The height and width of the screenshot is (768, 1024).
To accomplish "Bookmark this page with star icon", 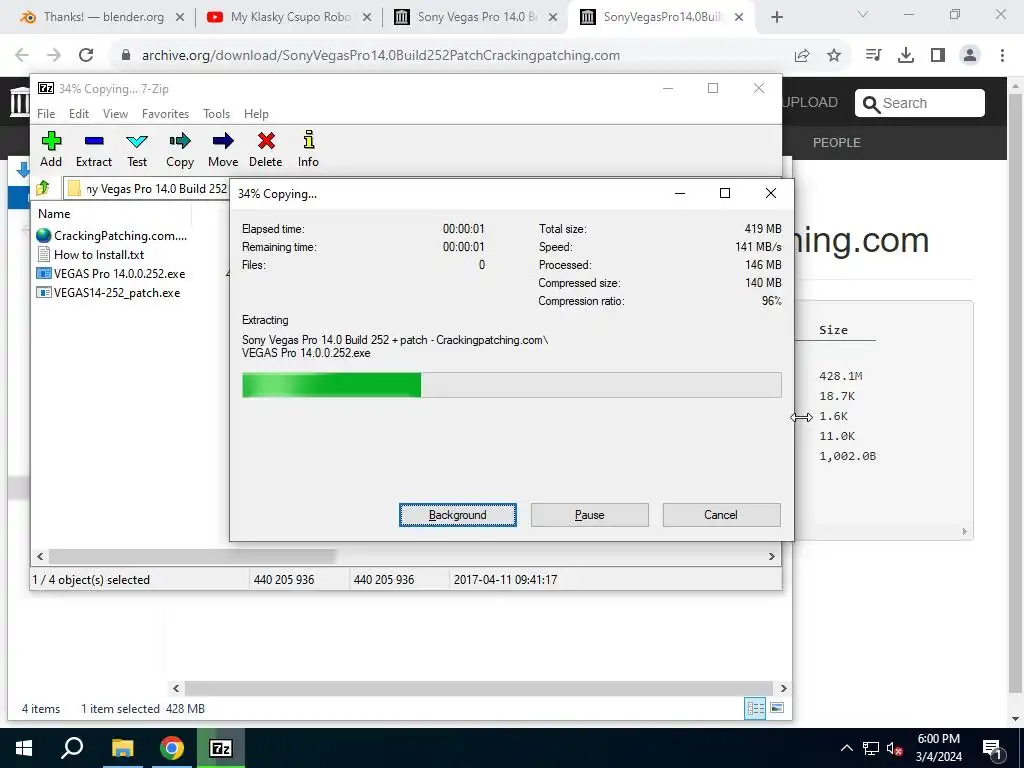I will pyautogui.click(x=834, y=56).
